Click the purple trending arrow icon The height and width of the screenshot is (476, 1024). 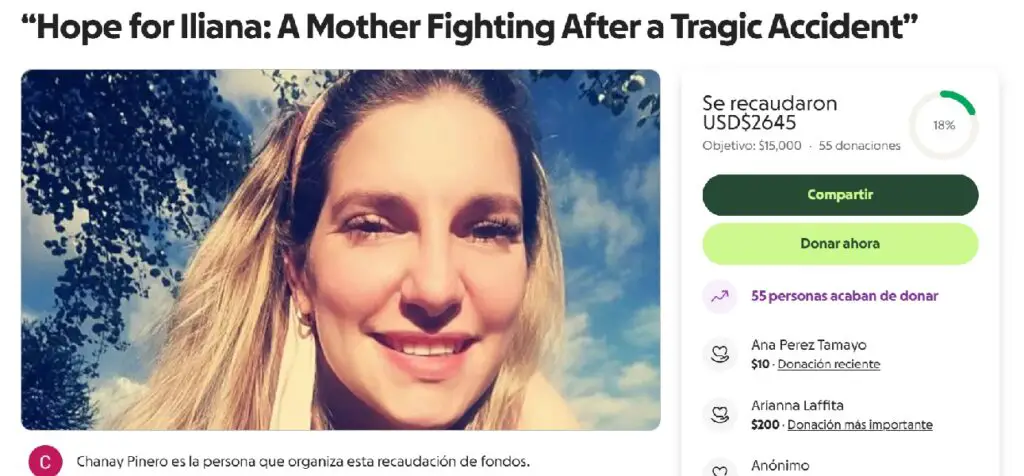coord(720,296)
